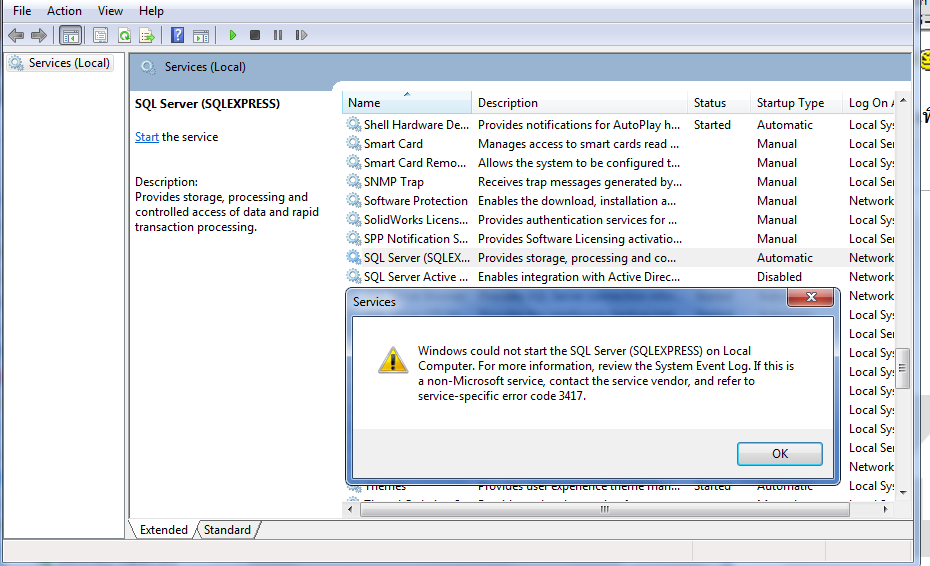The width and height of the screenshot is (930, 566).
Task: Sort by the Status column header
Action: pyautogui.click(x=719, y=103)
